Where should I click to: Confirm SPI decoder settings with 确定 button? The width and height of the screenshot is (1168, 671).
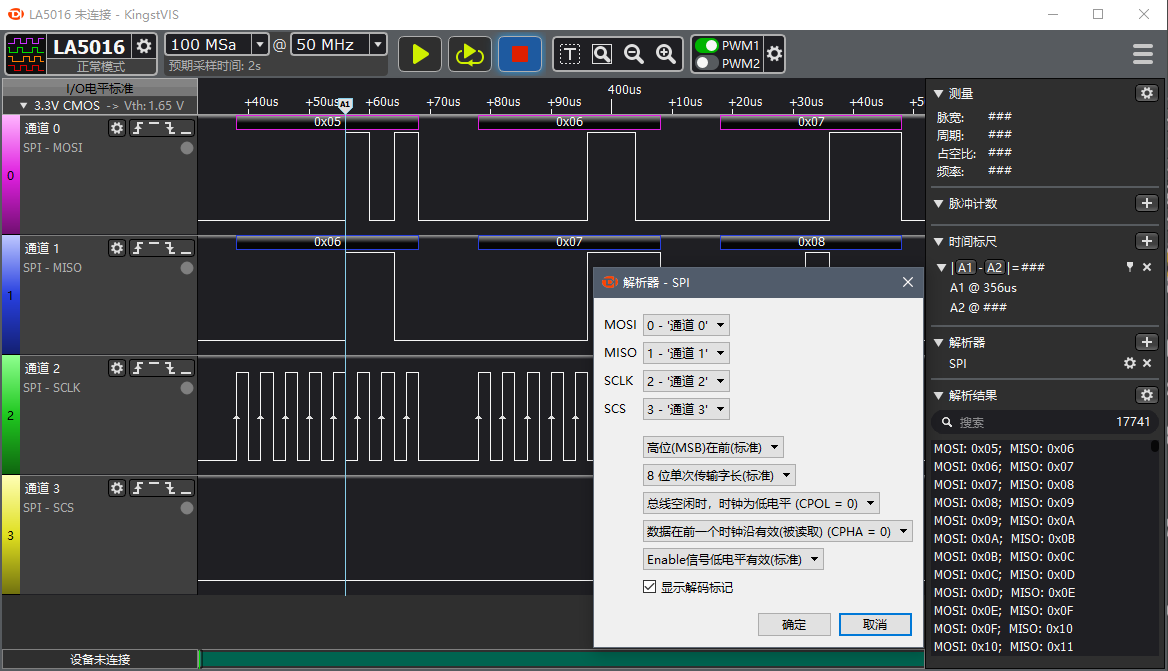(794, 624)
